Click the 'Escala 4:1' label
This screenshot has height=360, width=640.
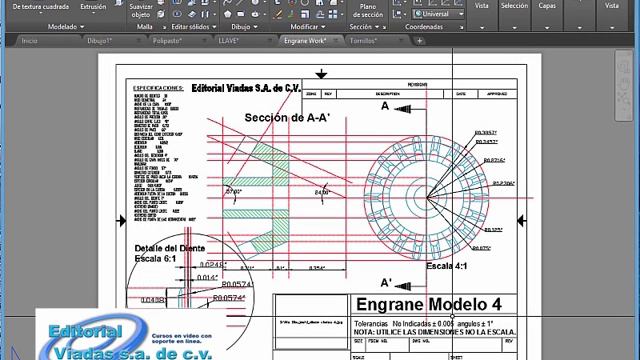[x=447, y=266]
